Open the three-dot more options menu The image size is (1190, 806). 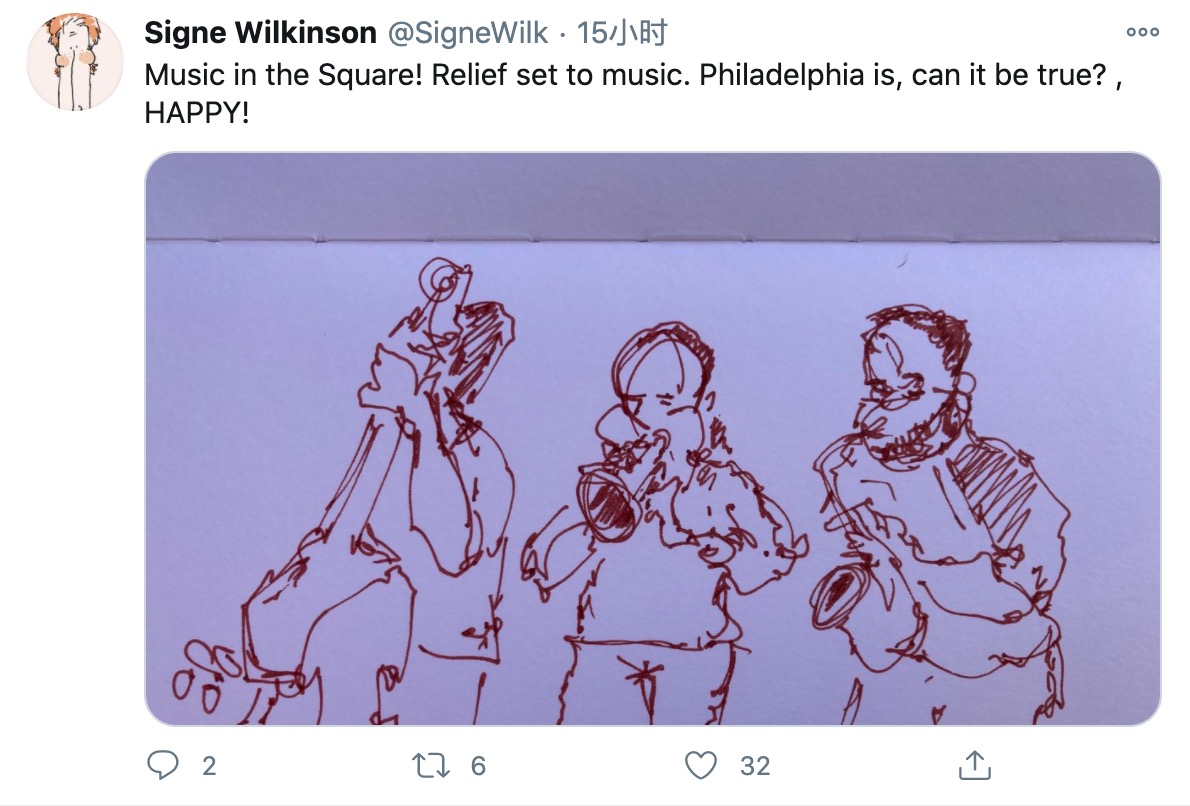(x=1142, y=32)
